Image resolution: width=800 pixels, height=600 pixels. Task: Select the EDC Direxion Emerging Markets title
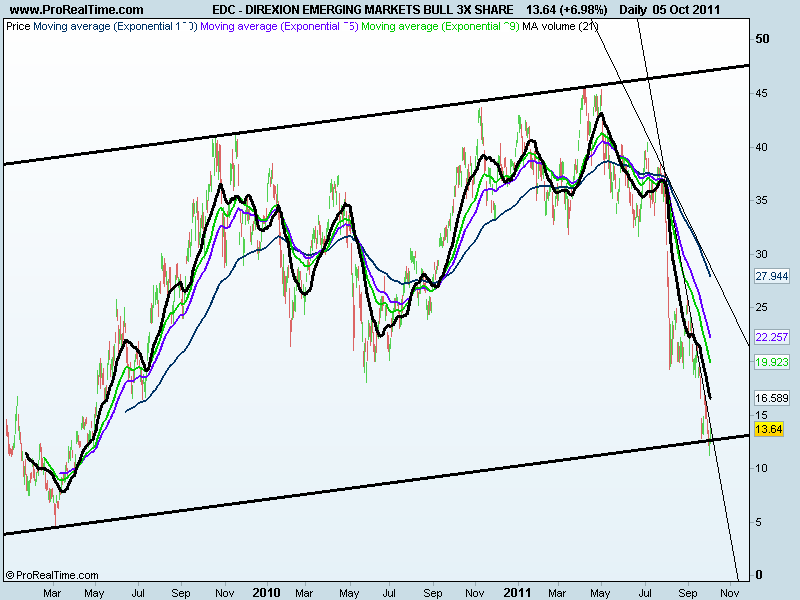[363, 10]
